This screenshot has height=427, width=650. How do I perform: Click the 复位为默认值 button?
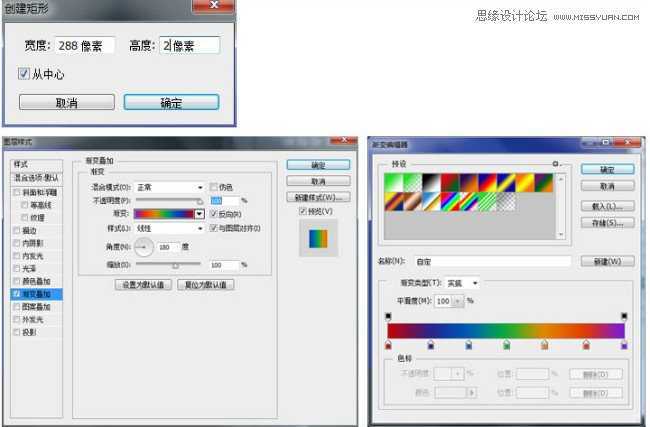(206, 285)
